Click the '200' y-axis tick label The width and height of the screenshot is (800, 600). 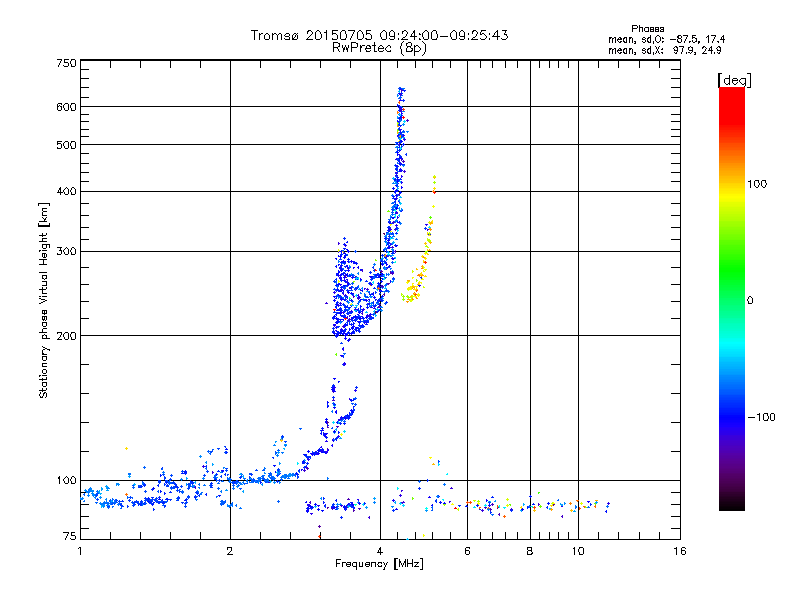point(66,336)
